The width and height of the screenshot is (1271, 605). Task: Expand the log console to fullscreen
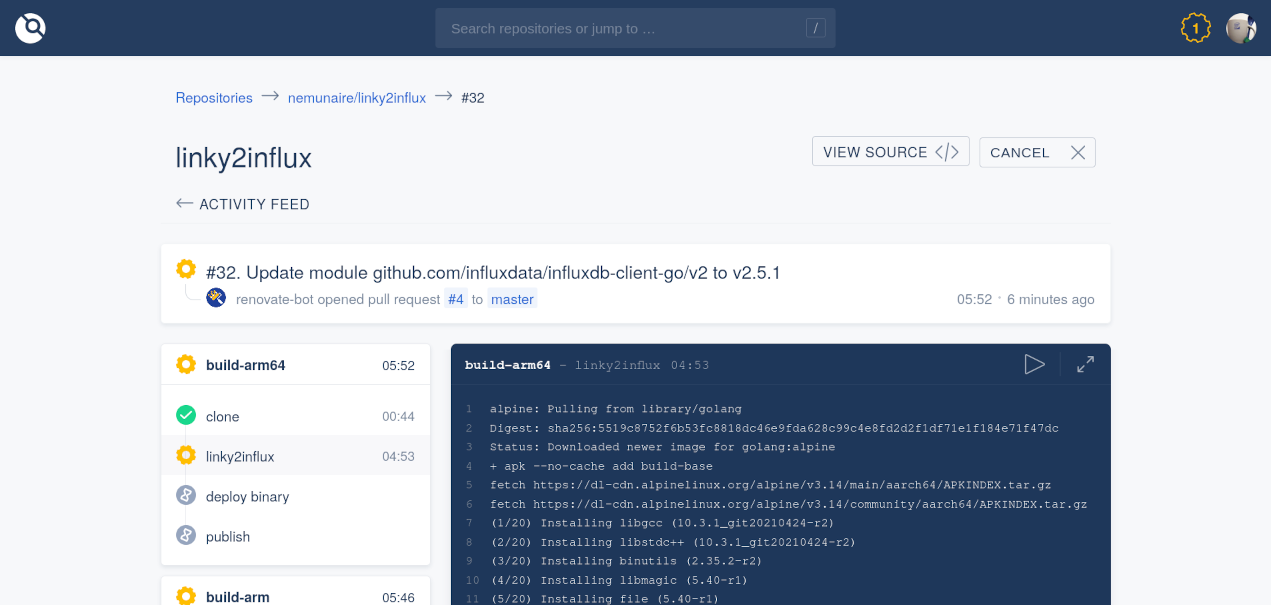click(1085, 365)
